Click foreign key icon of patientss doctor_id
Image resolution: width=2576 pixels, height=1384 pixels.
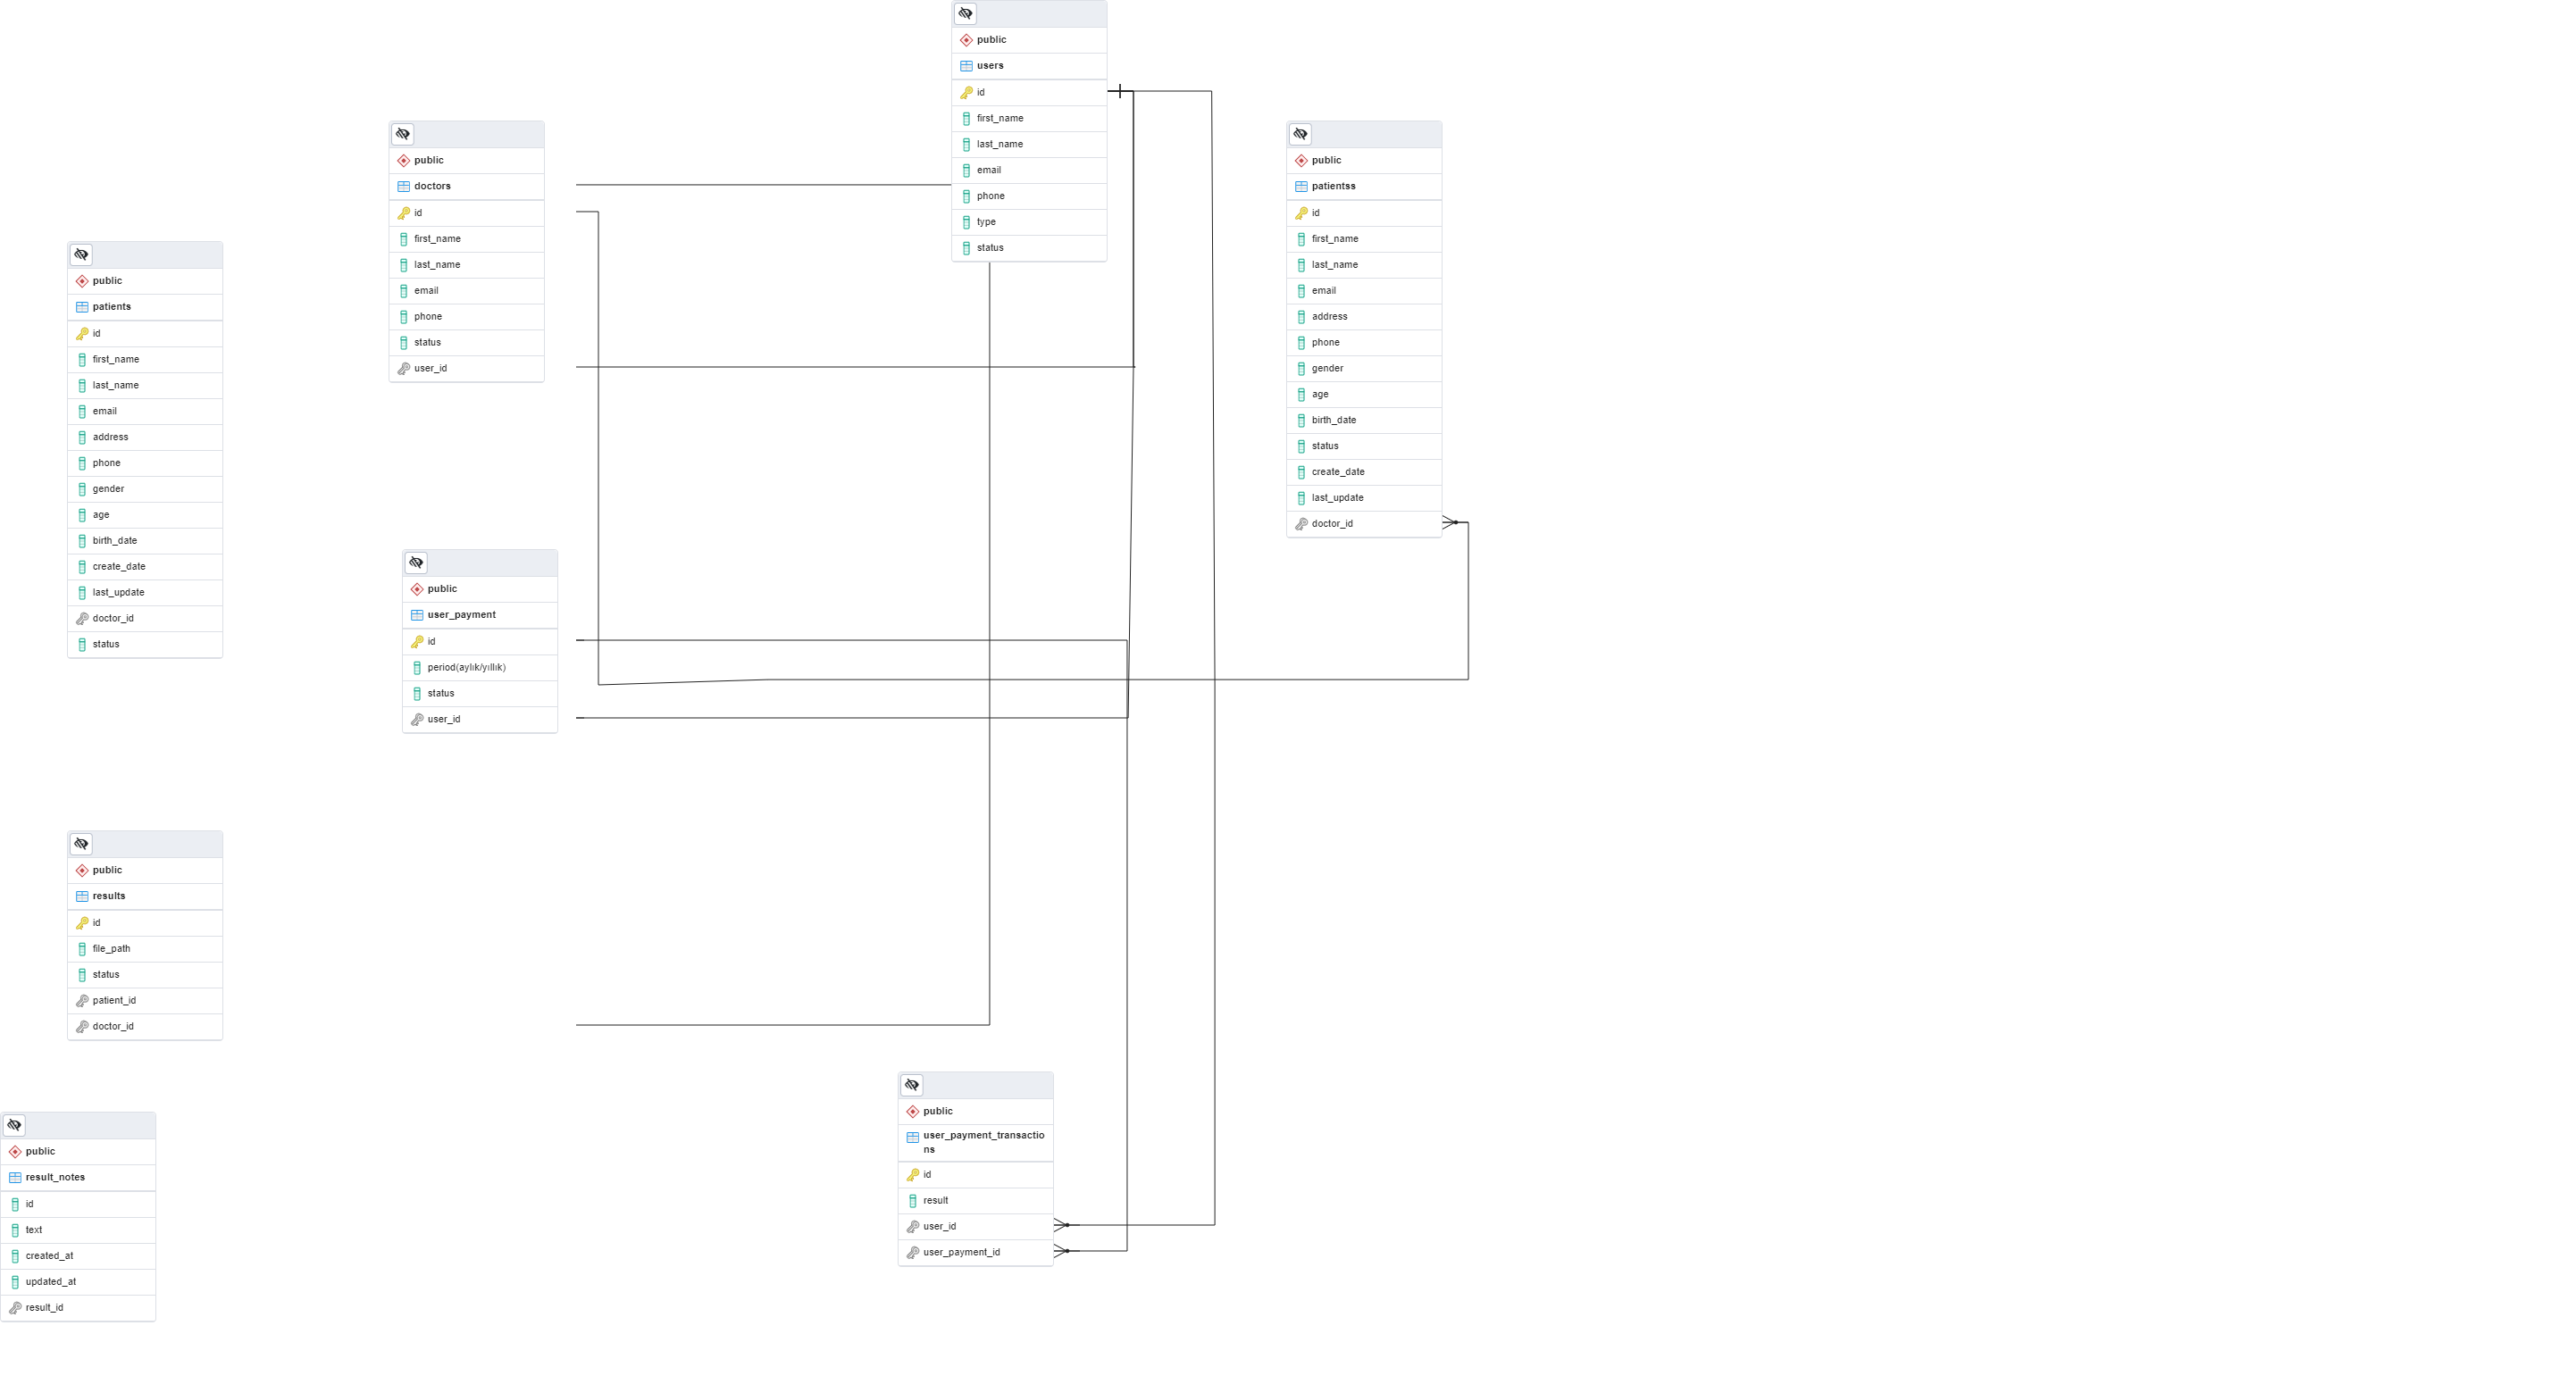coord(1301,524)
